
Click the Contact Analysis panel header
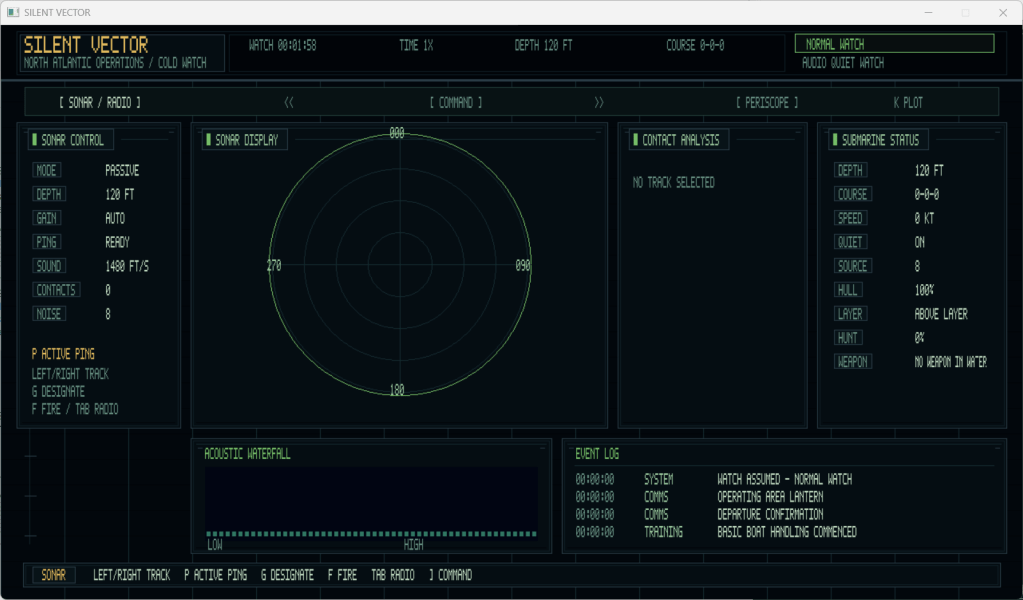click(x=679, y=140)
